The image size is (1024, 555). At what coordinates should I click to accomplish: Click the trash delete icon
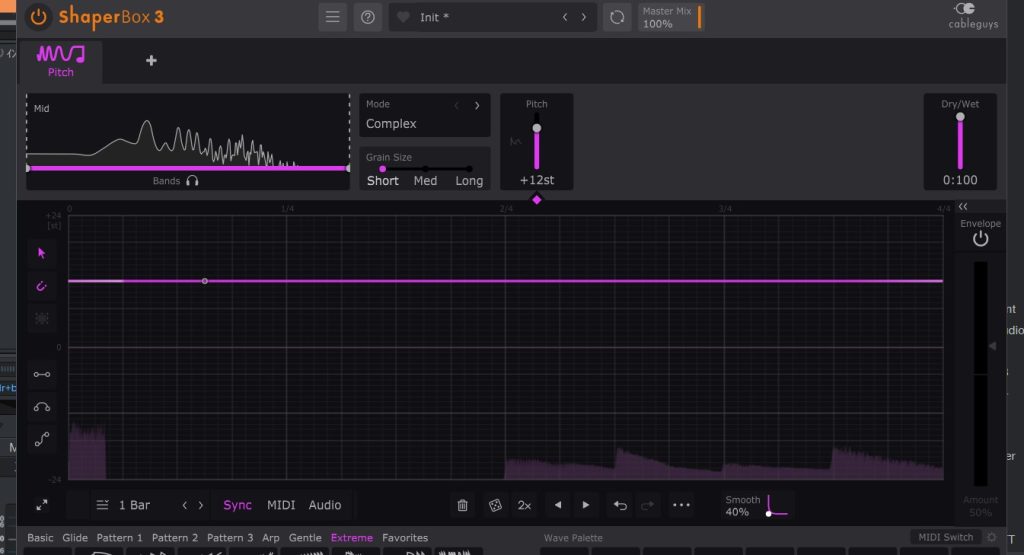click(462, 505)
